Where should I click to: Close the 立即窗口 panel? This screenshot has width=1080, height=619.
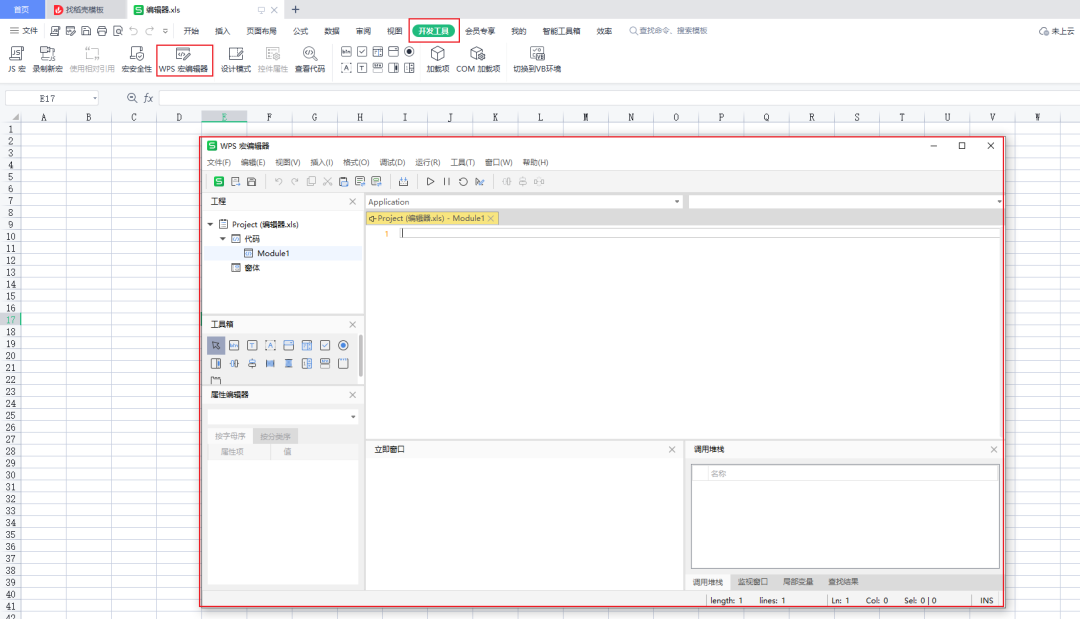pos(672,449)
